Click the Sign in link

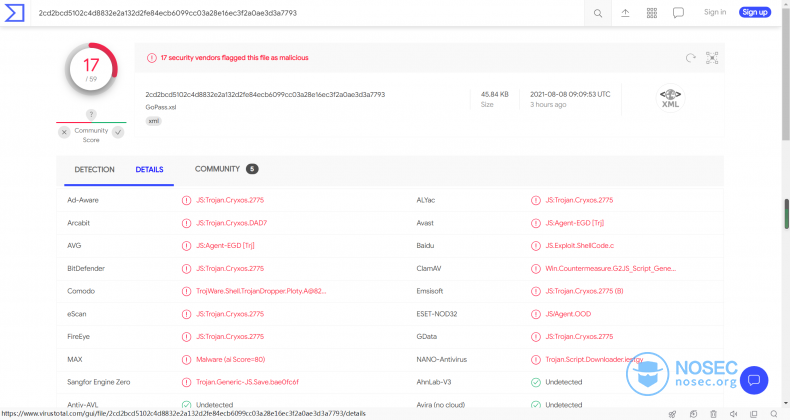[715, 12]
